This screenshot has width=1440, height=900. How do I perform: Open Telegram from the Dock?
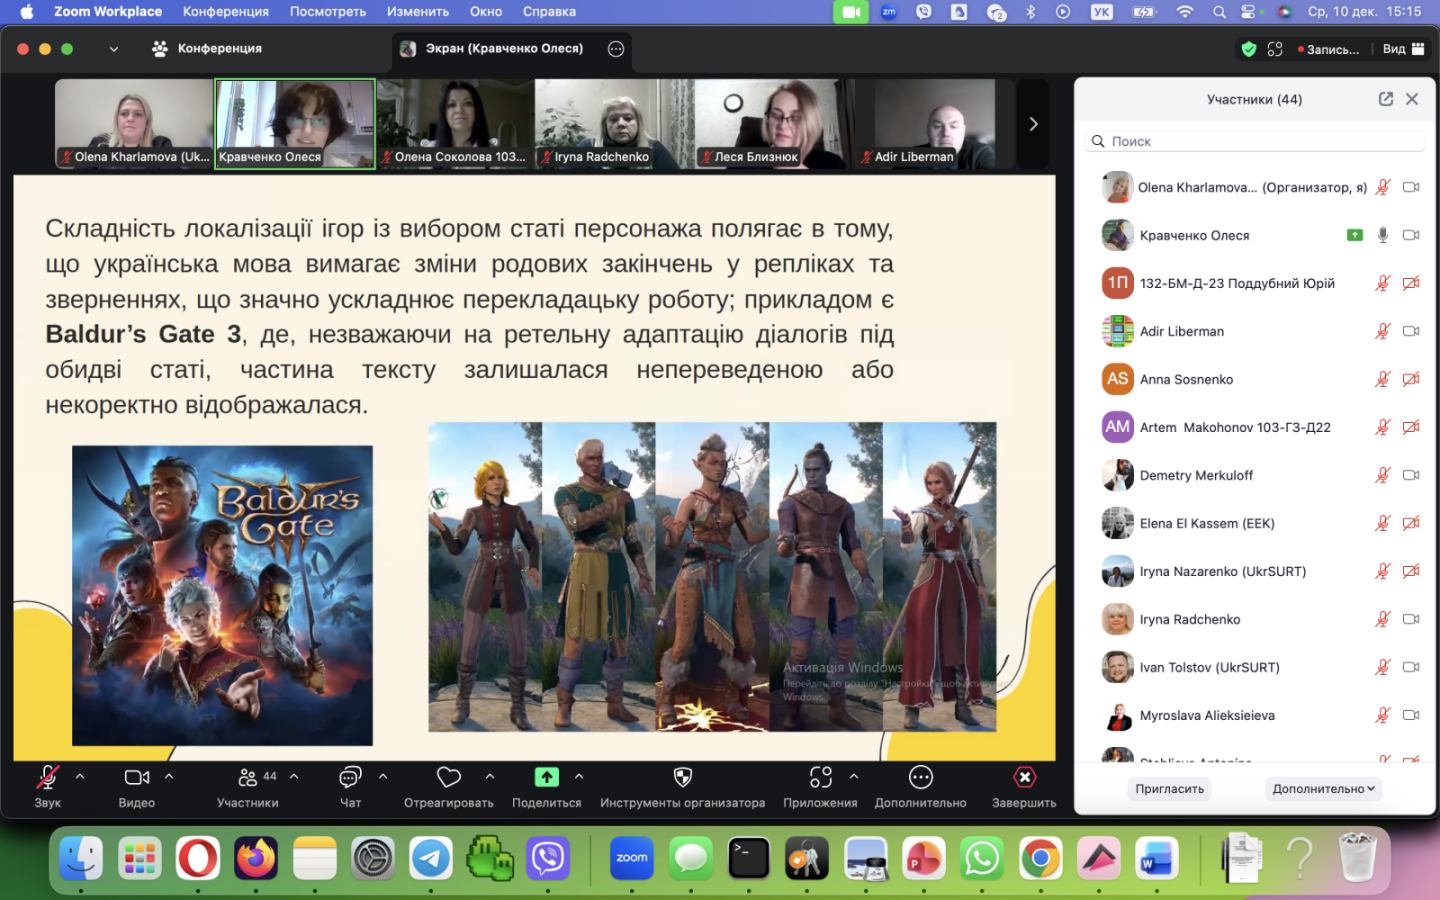pyautogui.click(x=432, y=858)
